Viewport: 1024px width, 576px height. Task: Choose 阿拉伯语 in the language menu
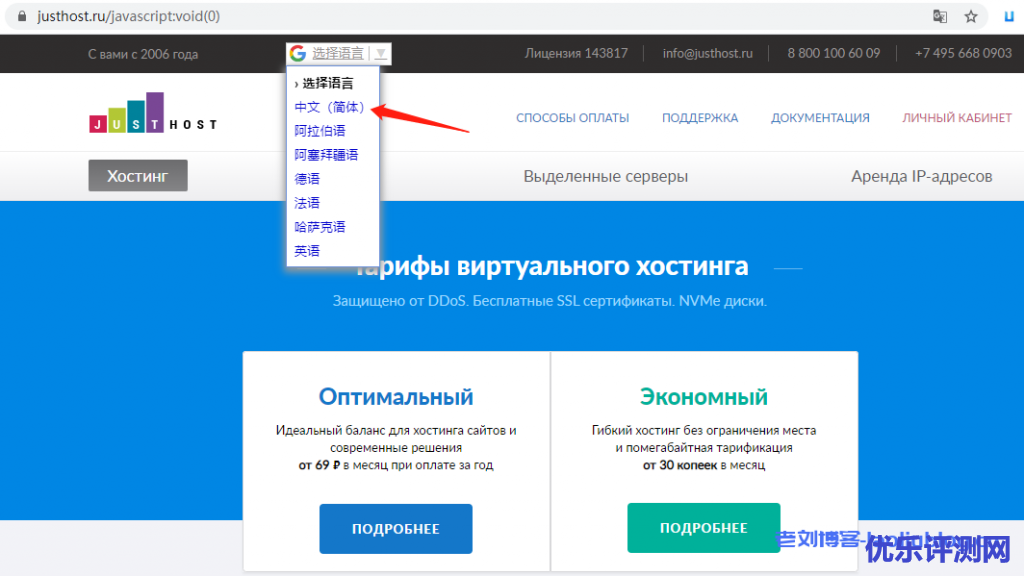coord(320,131)
